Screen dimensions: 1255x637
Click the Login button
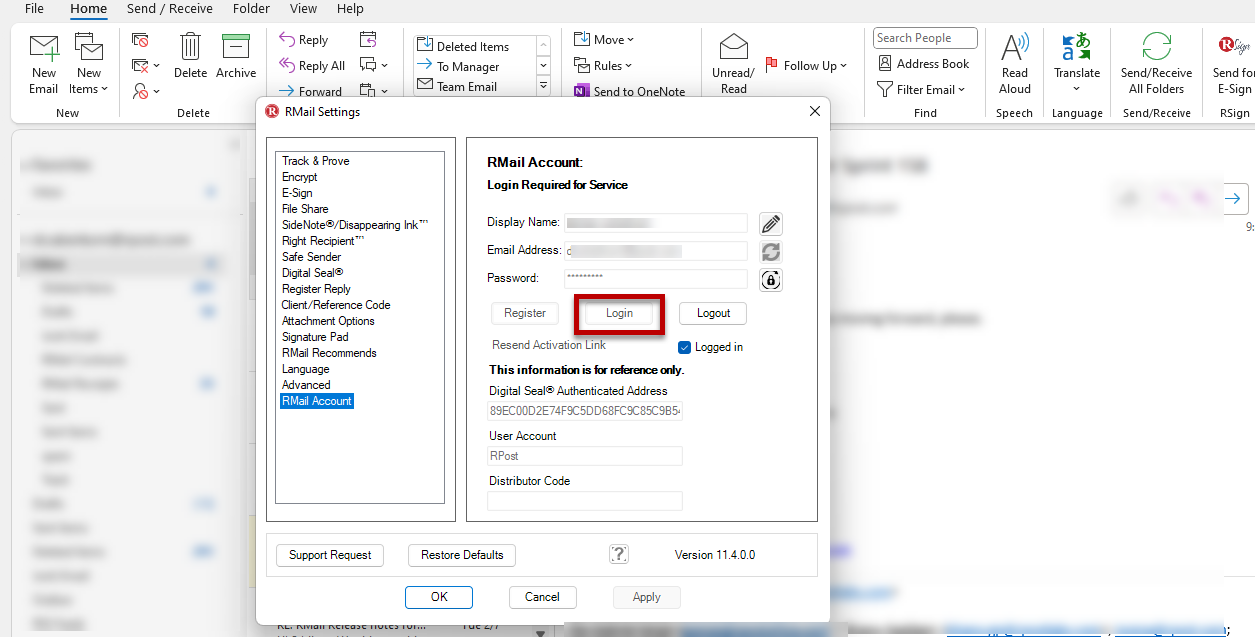(x=619, y=313)
